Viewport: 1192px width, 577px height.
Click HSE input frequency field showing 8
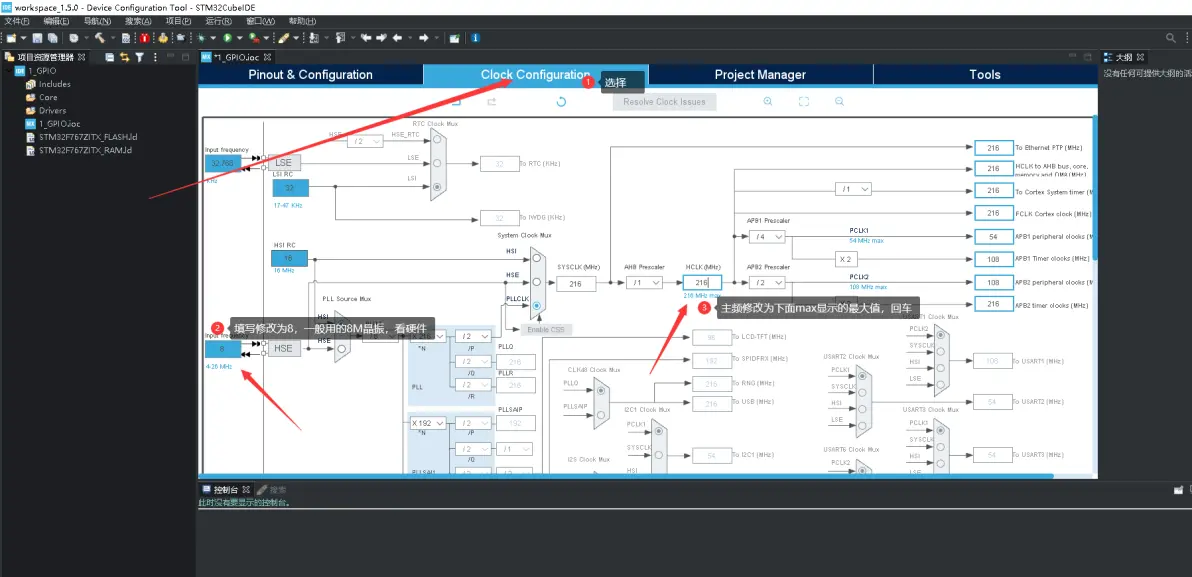tap(223, 349)
